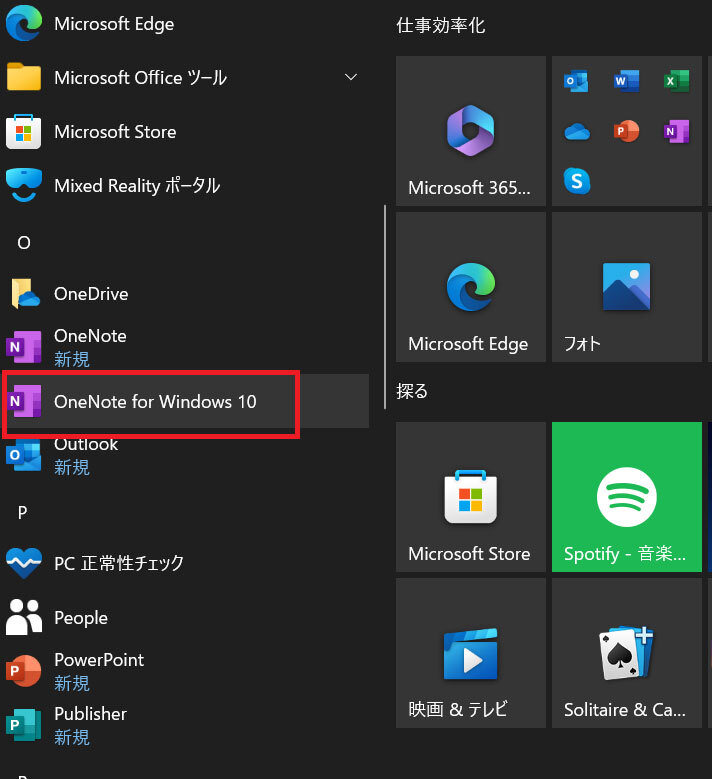Screen dimensions: 718x779
Task: Select the 仕事効率化 tile group title
Action: pyautogui.click(x=441, y=26)
